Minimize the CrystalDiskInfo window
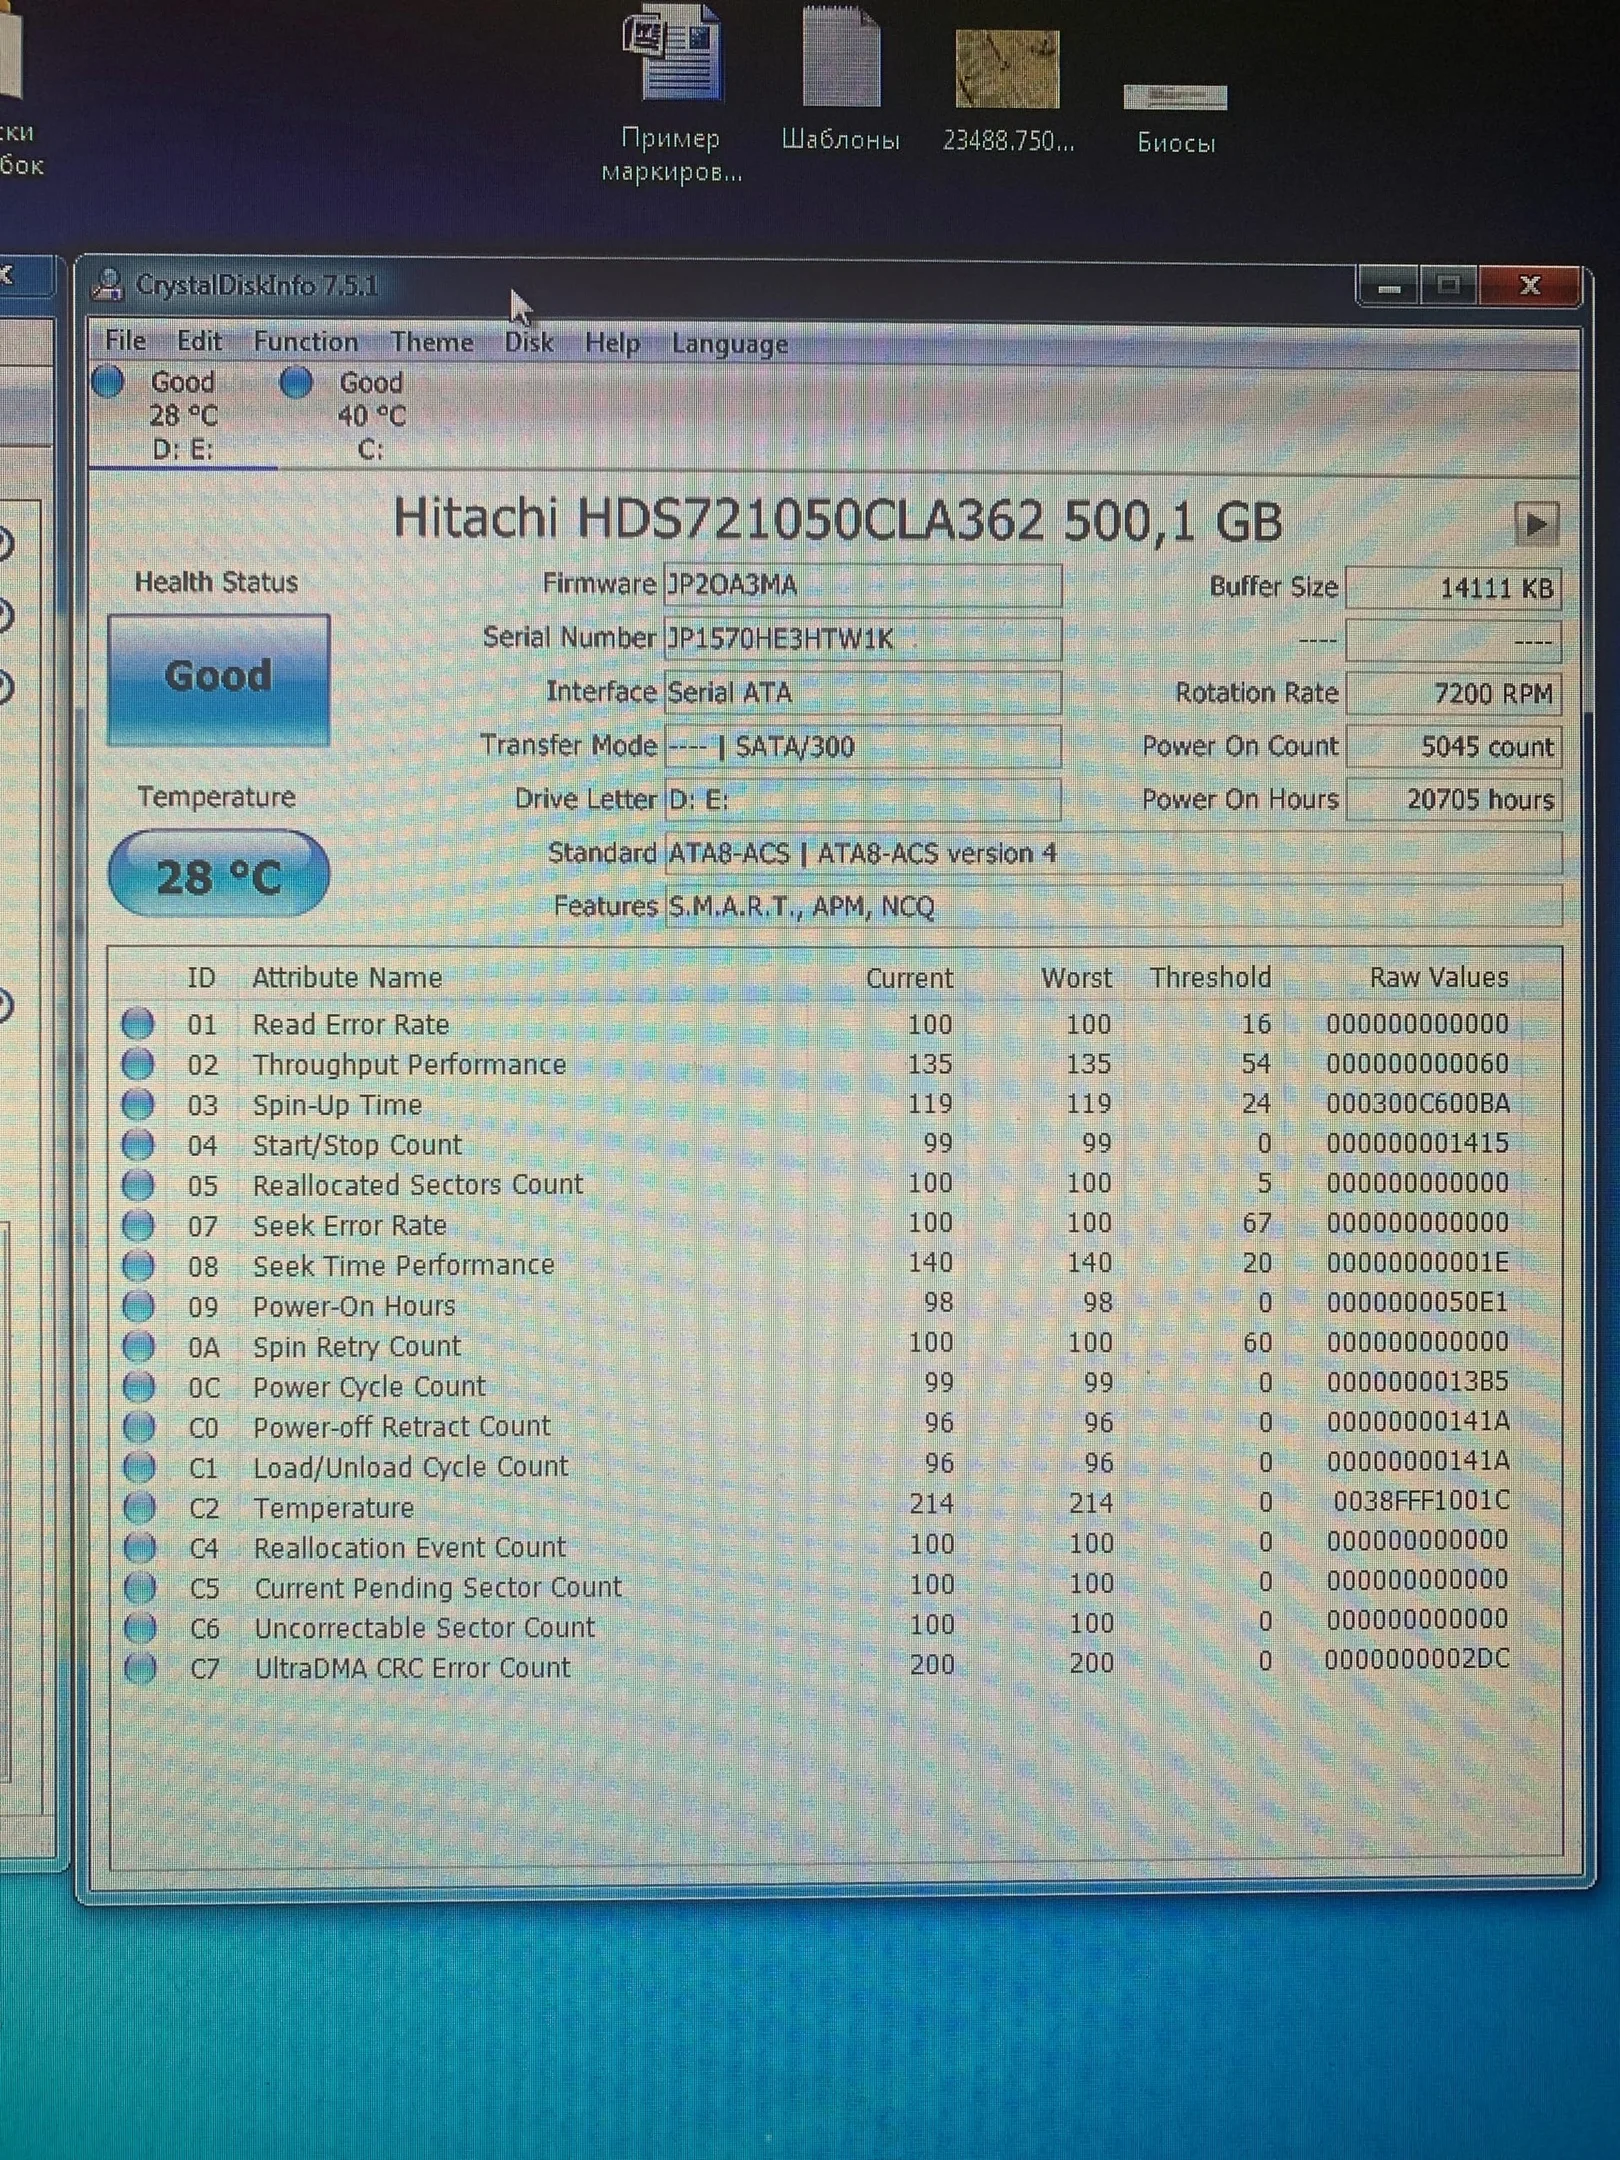The width and height of the screenshot is (1620, 2160). [x=1388, y=287]
